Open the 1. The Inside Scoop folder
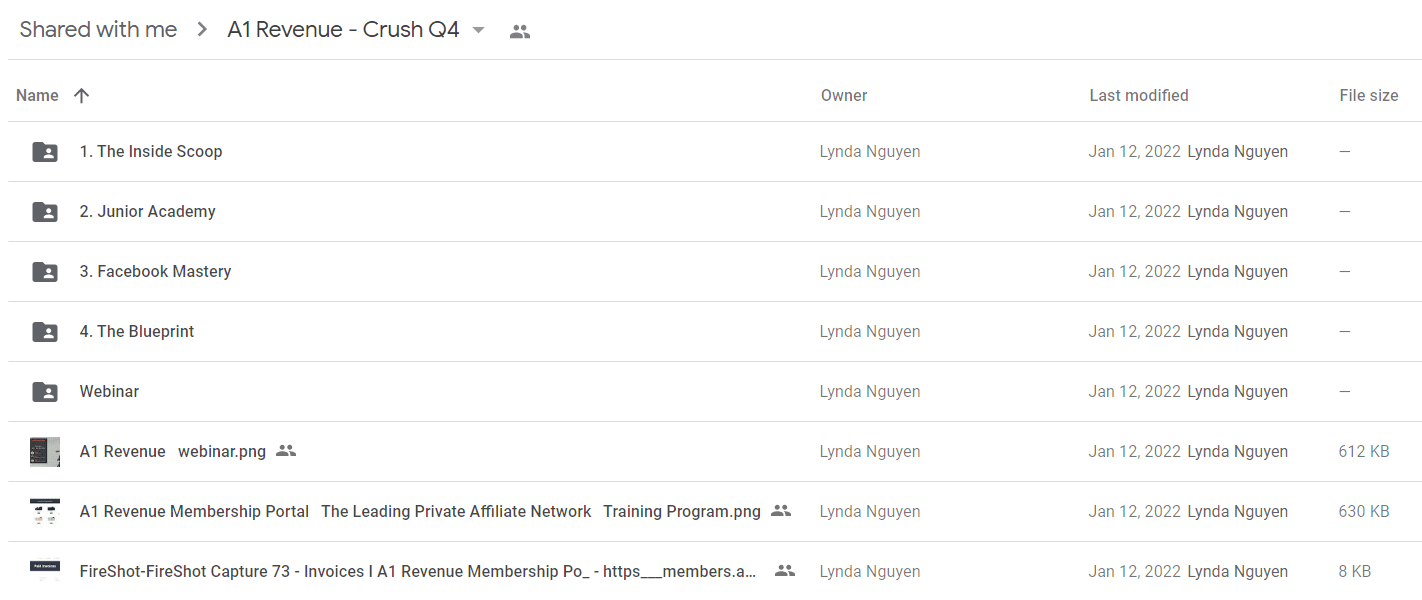Image resolution: width=1422 pixels, height=600 pixels. click(x=151, y=152)
